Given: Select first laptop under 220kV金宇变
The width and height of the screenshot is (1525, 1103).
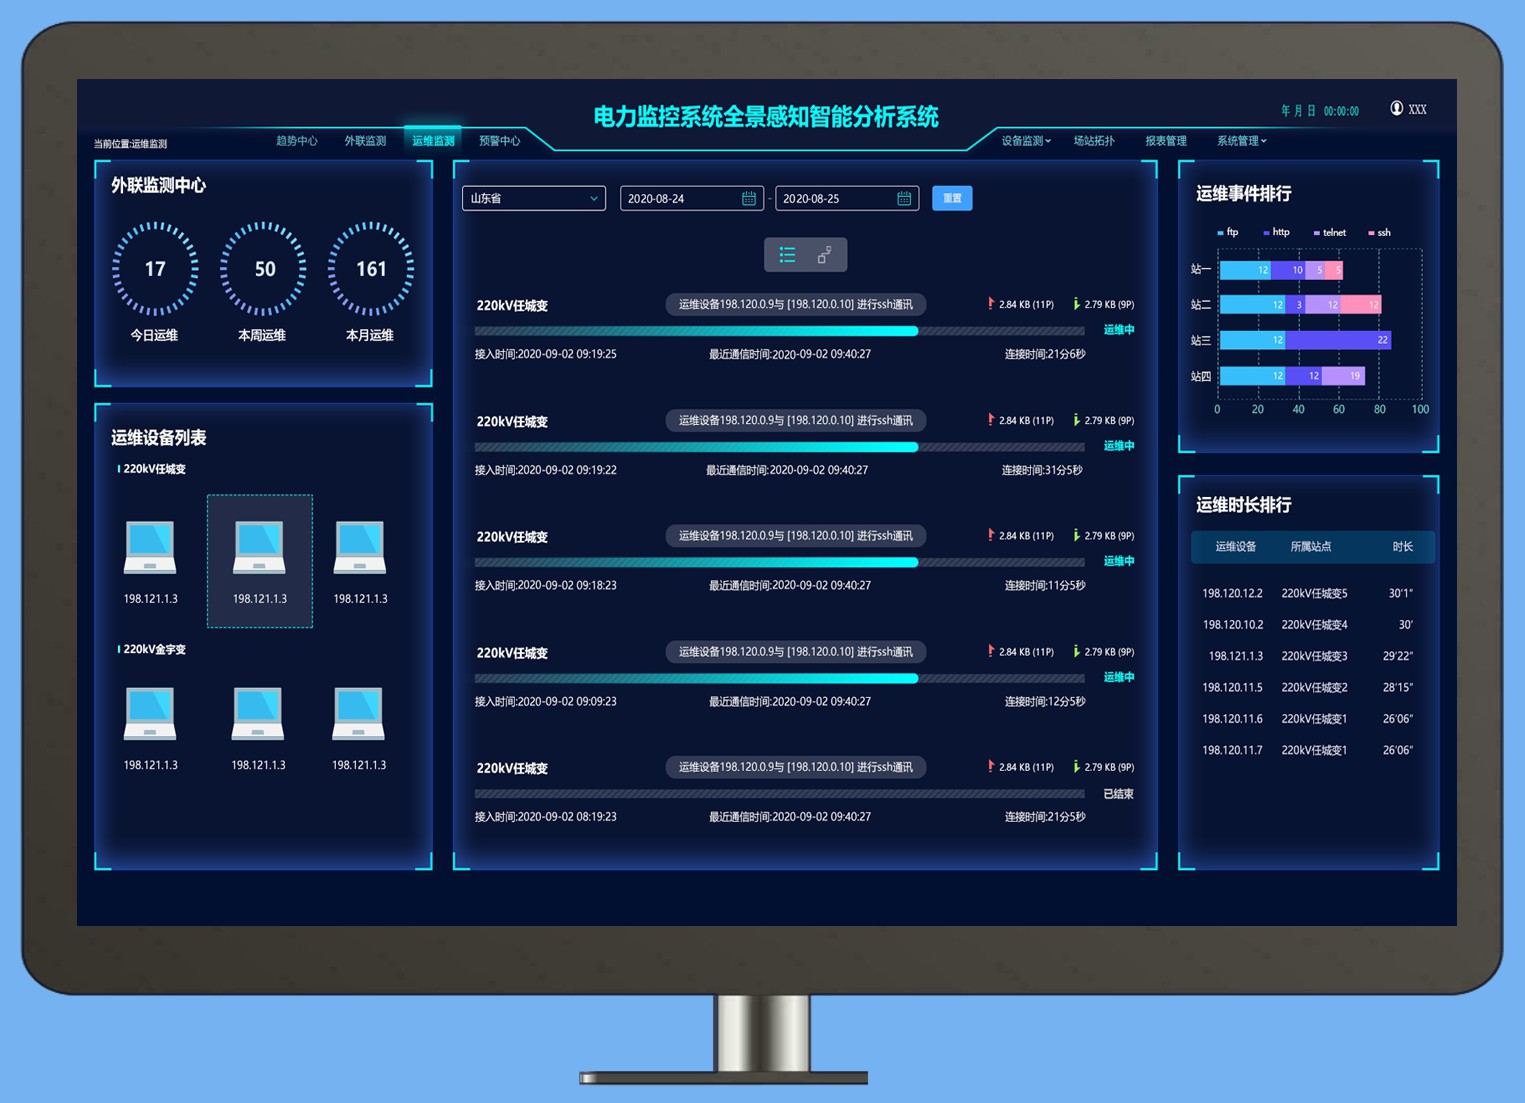Looking at the screenshot, I should [x=150, y=714].
